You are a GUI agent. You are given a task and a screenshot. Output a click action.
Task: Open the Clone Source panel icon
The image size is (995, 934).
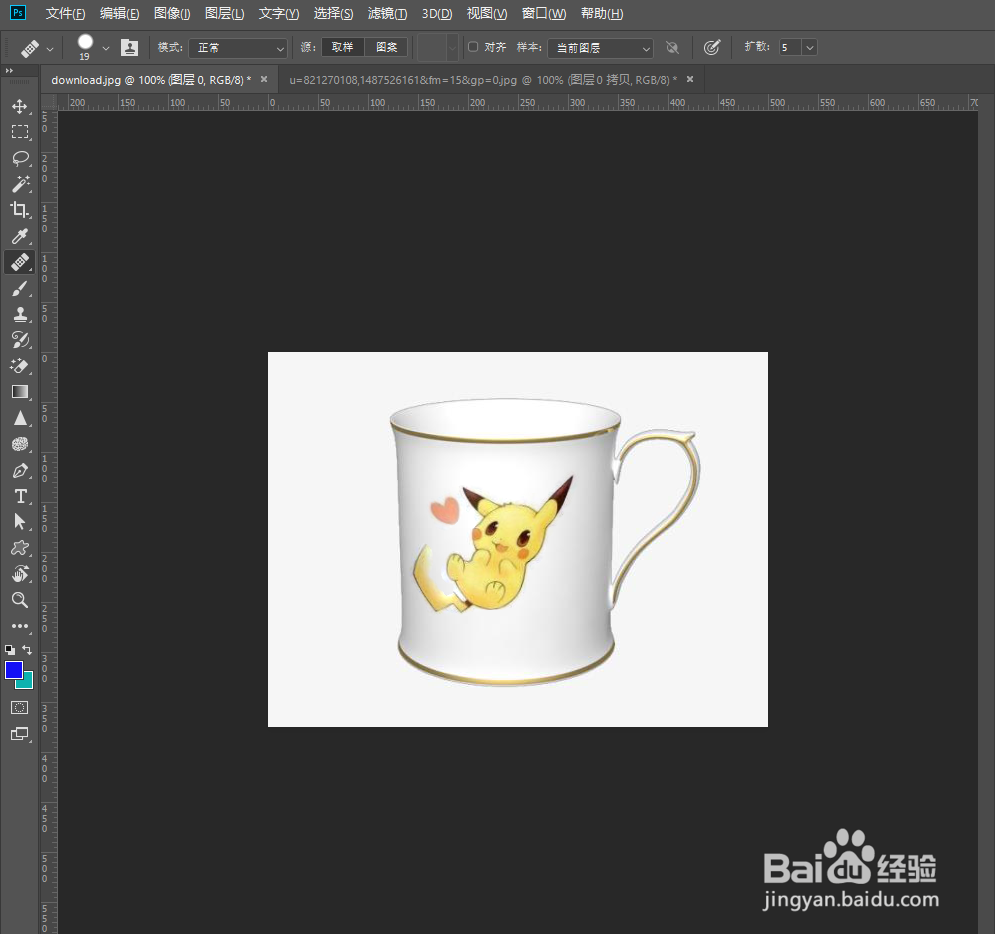click(129, 48)
